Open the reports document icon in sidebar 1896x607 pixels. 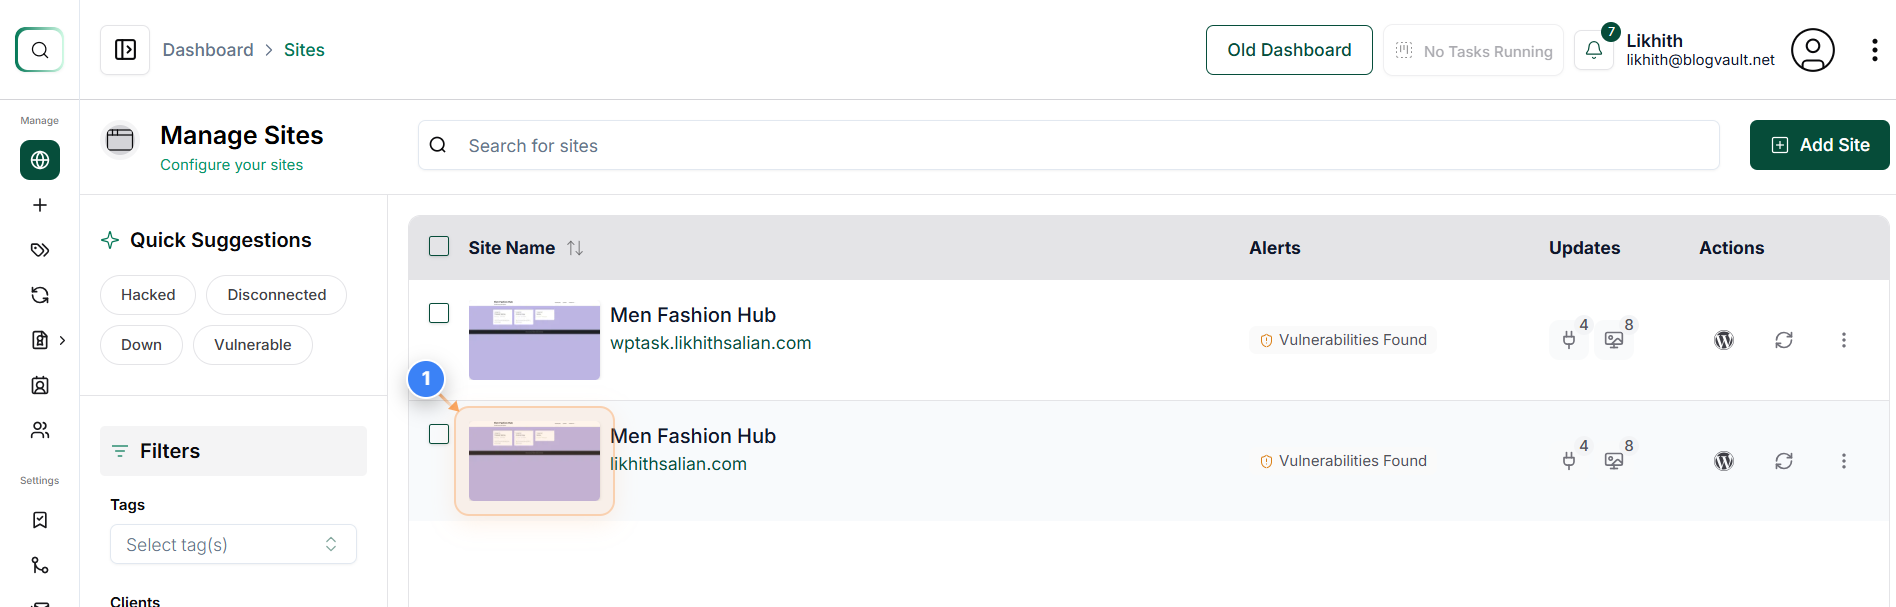click(40, 340)
